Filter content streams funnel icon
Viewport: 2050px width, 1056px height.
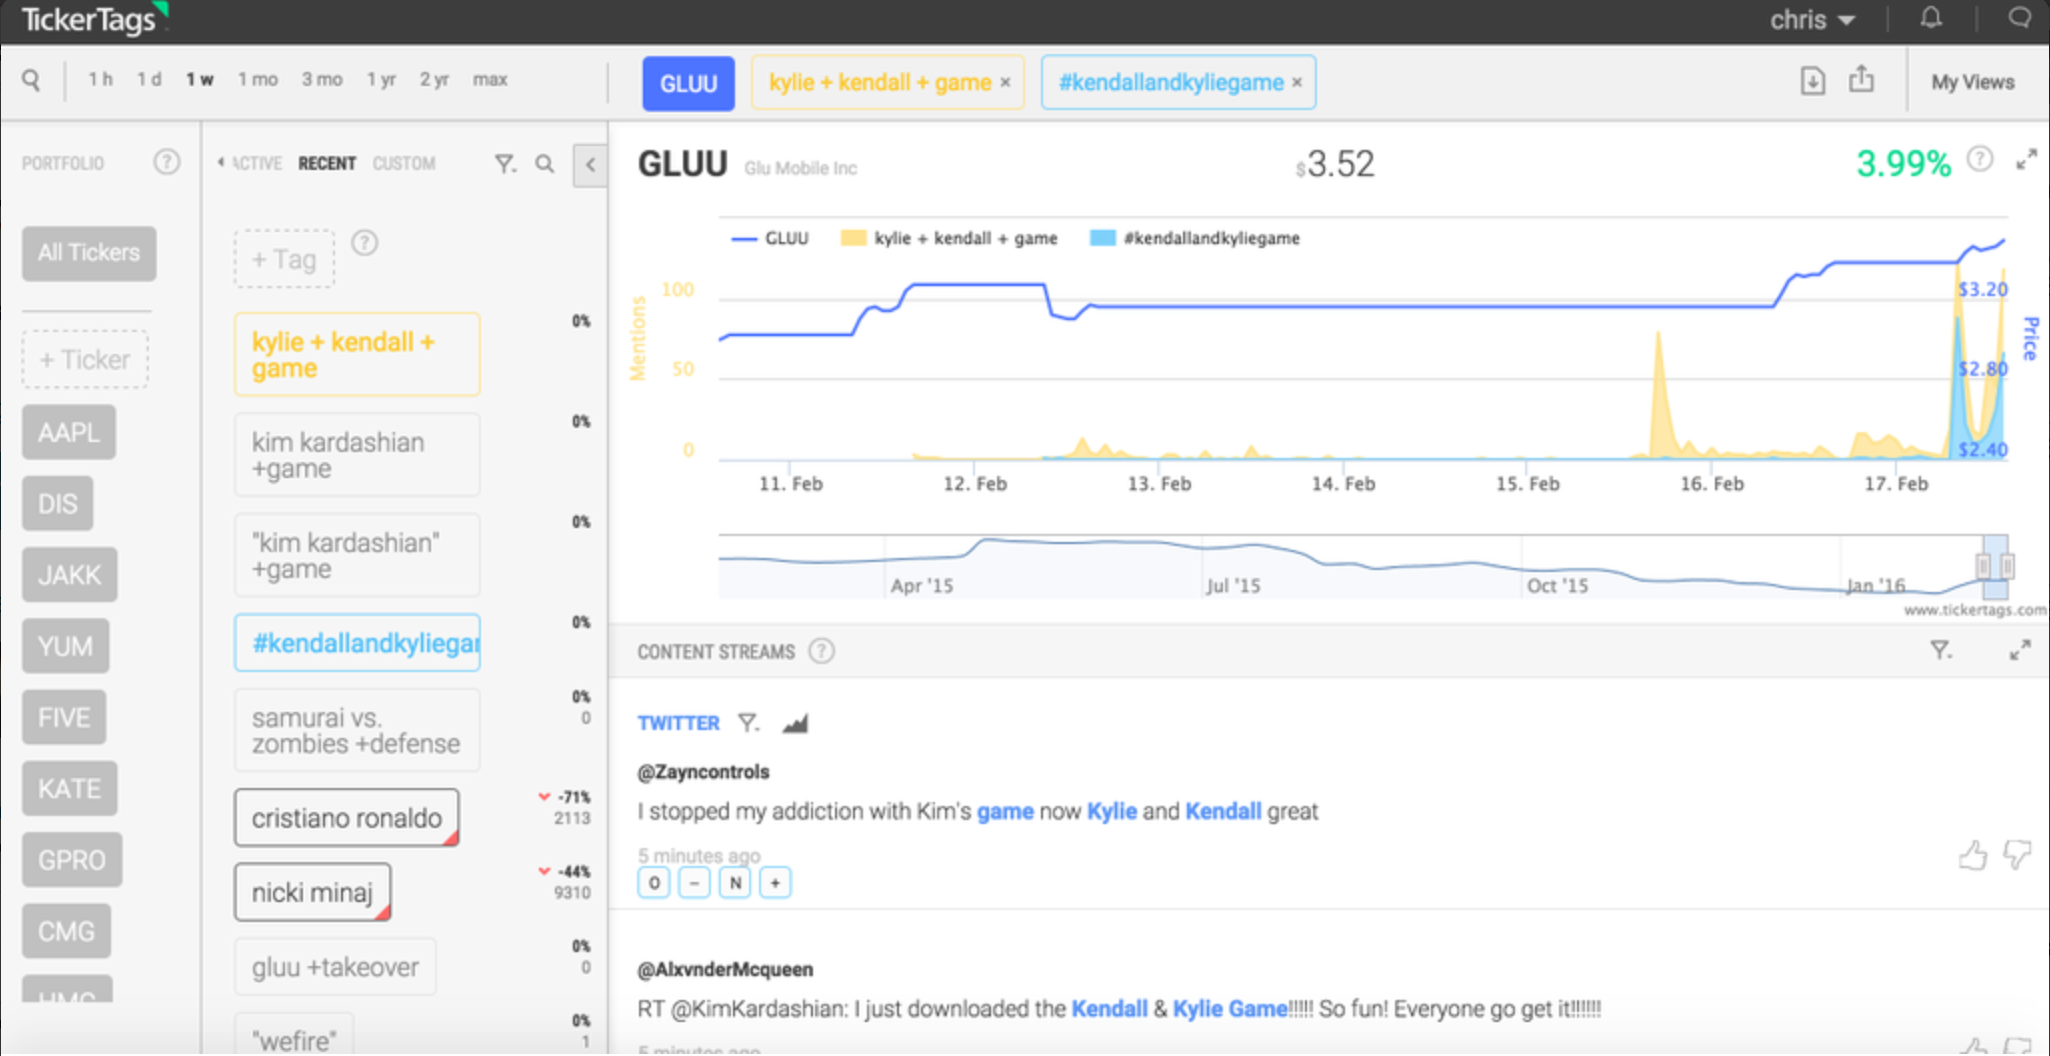1940,651
